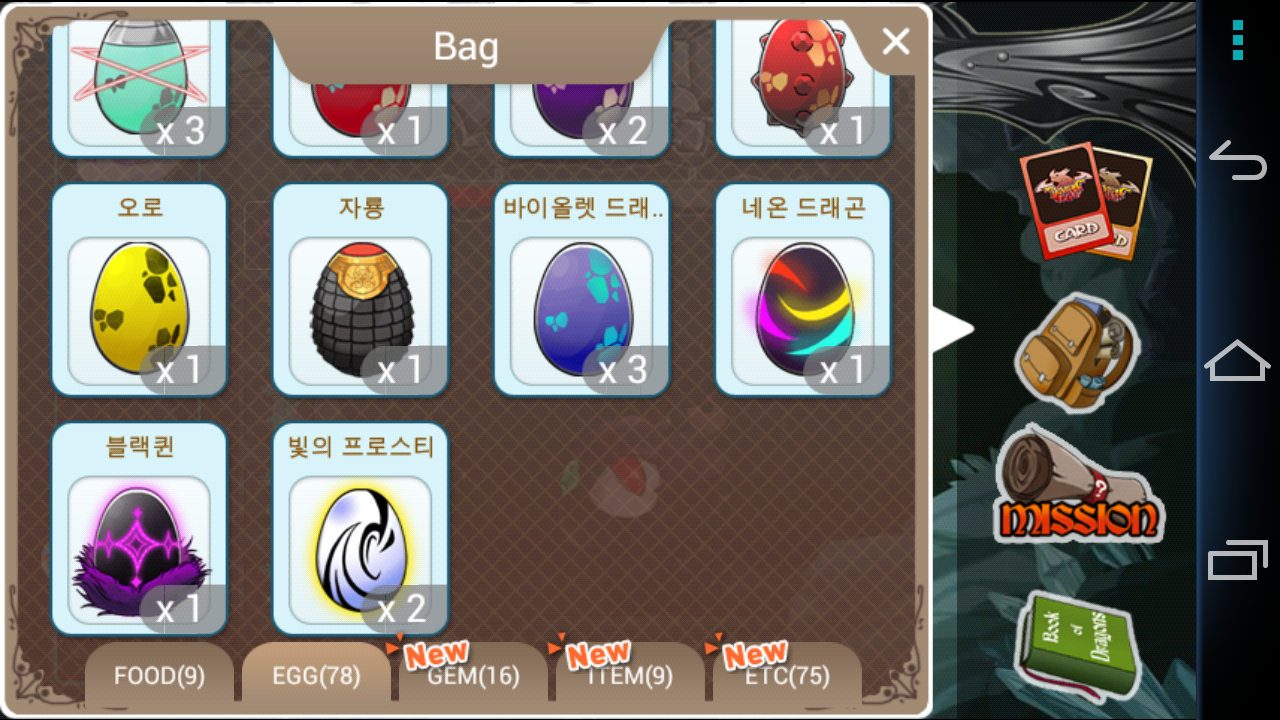
Task: Switch to the FOOD(9) tab
Action: 159,676
